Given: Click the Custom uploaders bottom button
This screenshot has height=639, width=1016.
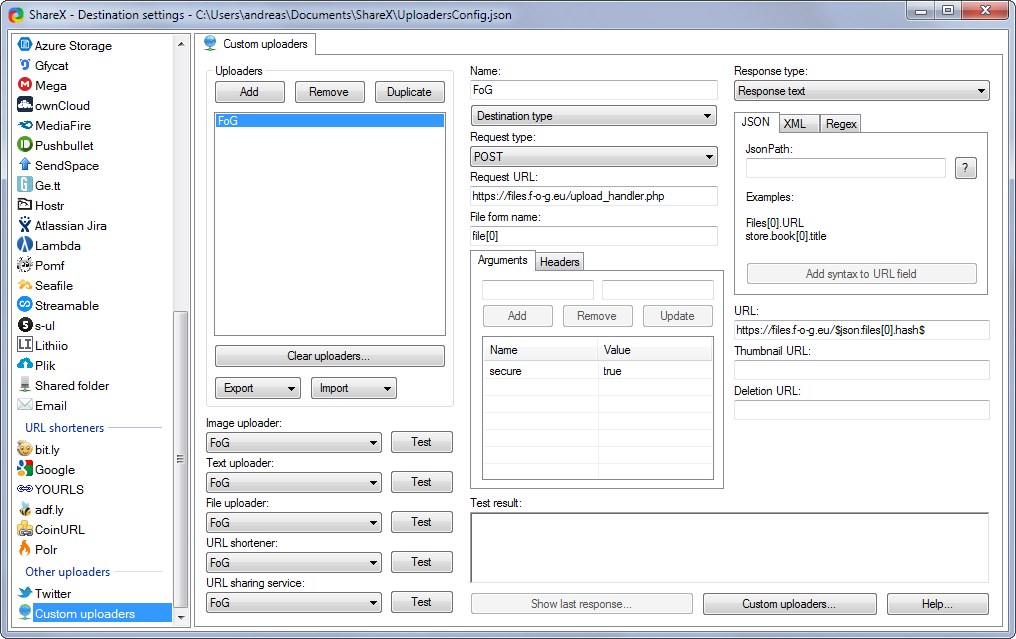Looking at the screenshot, I should click(789, 604).
